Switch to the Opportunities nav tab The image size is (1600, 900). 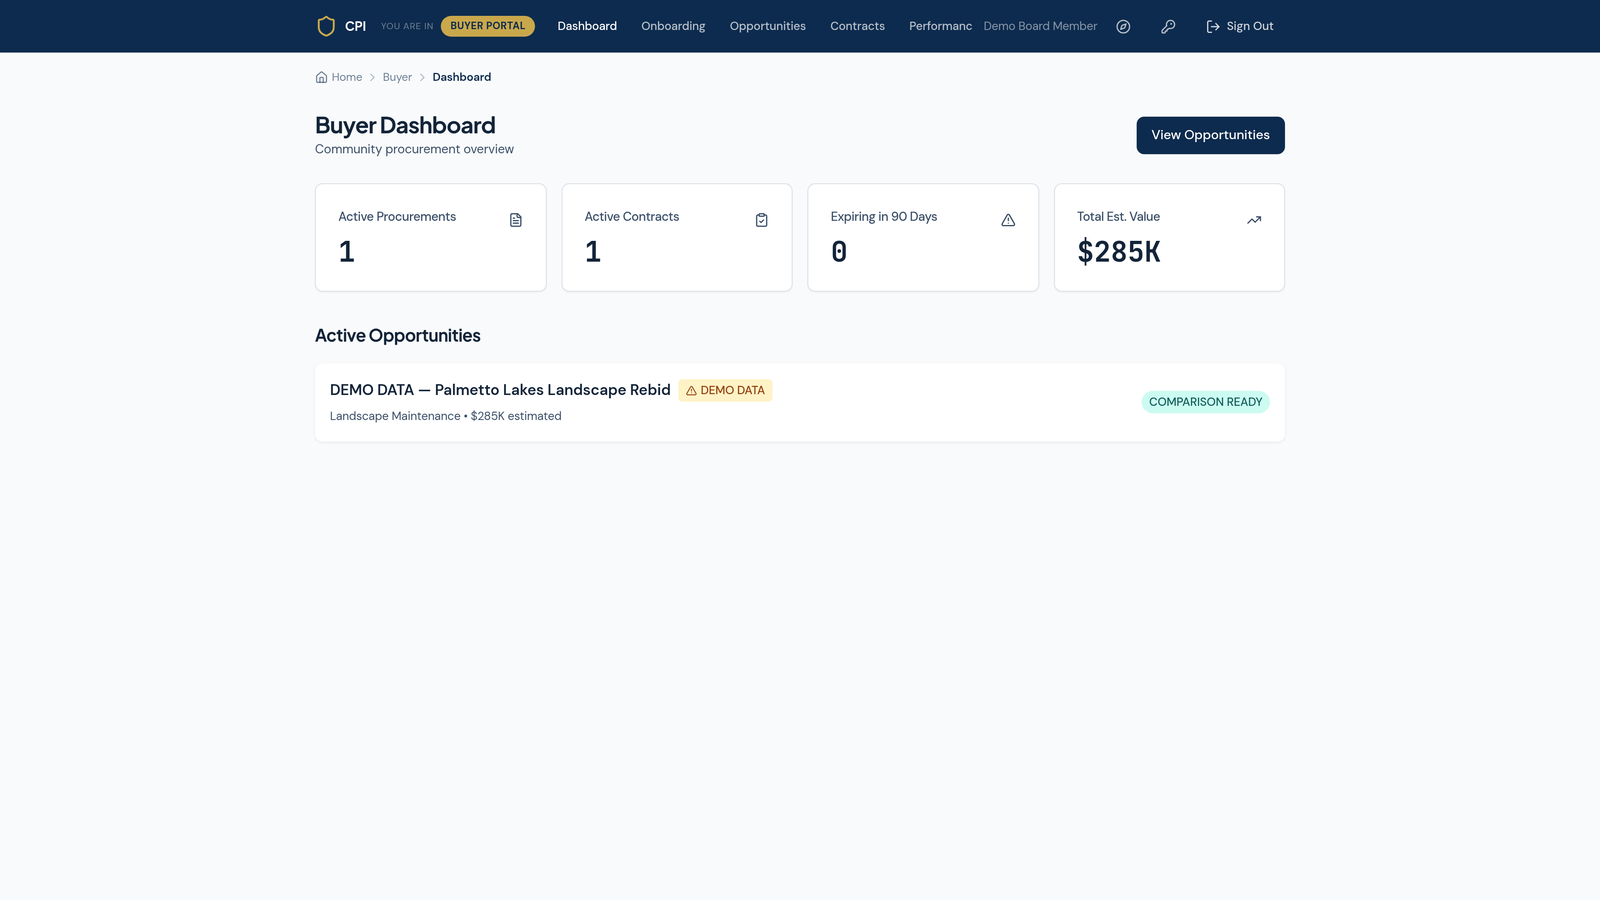click(768, 26)
